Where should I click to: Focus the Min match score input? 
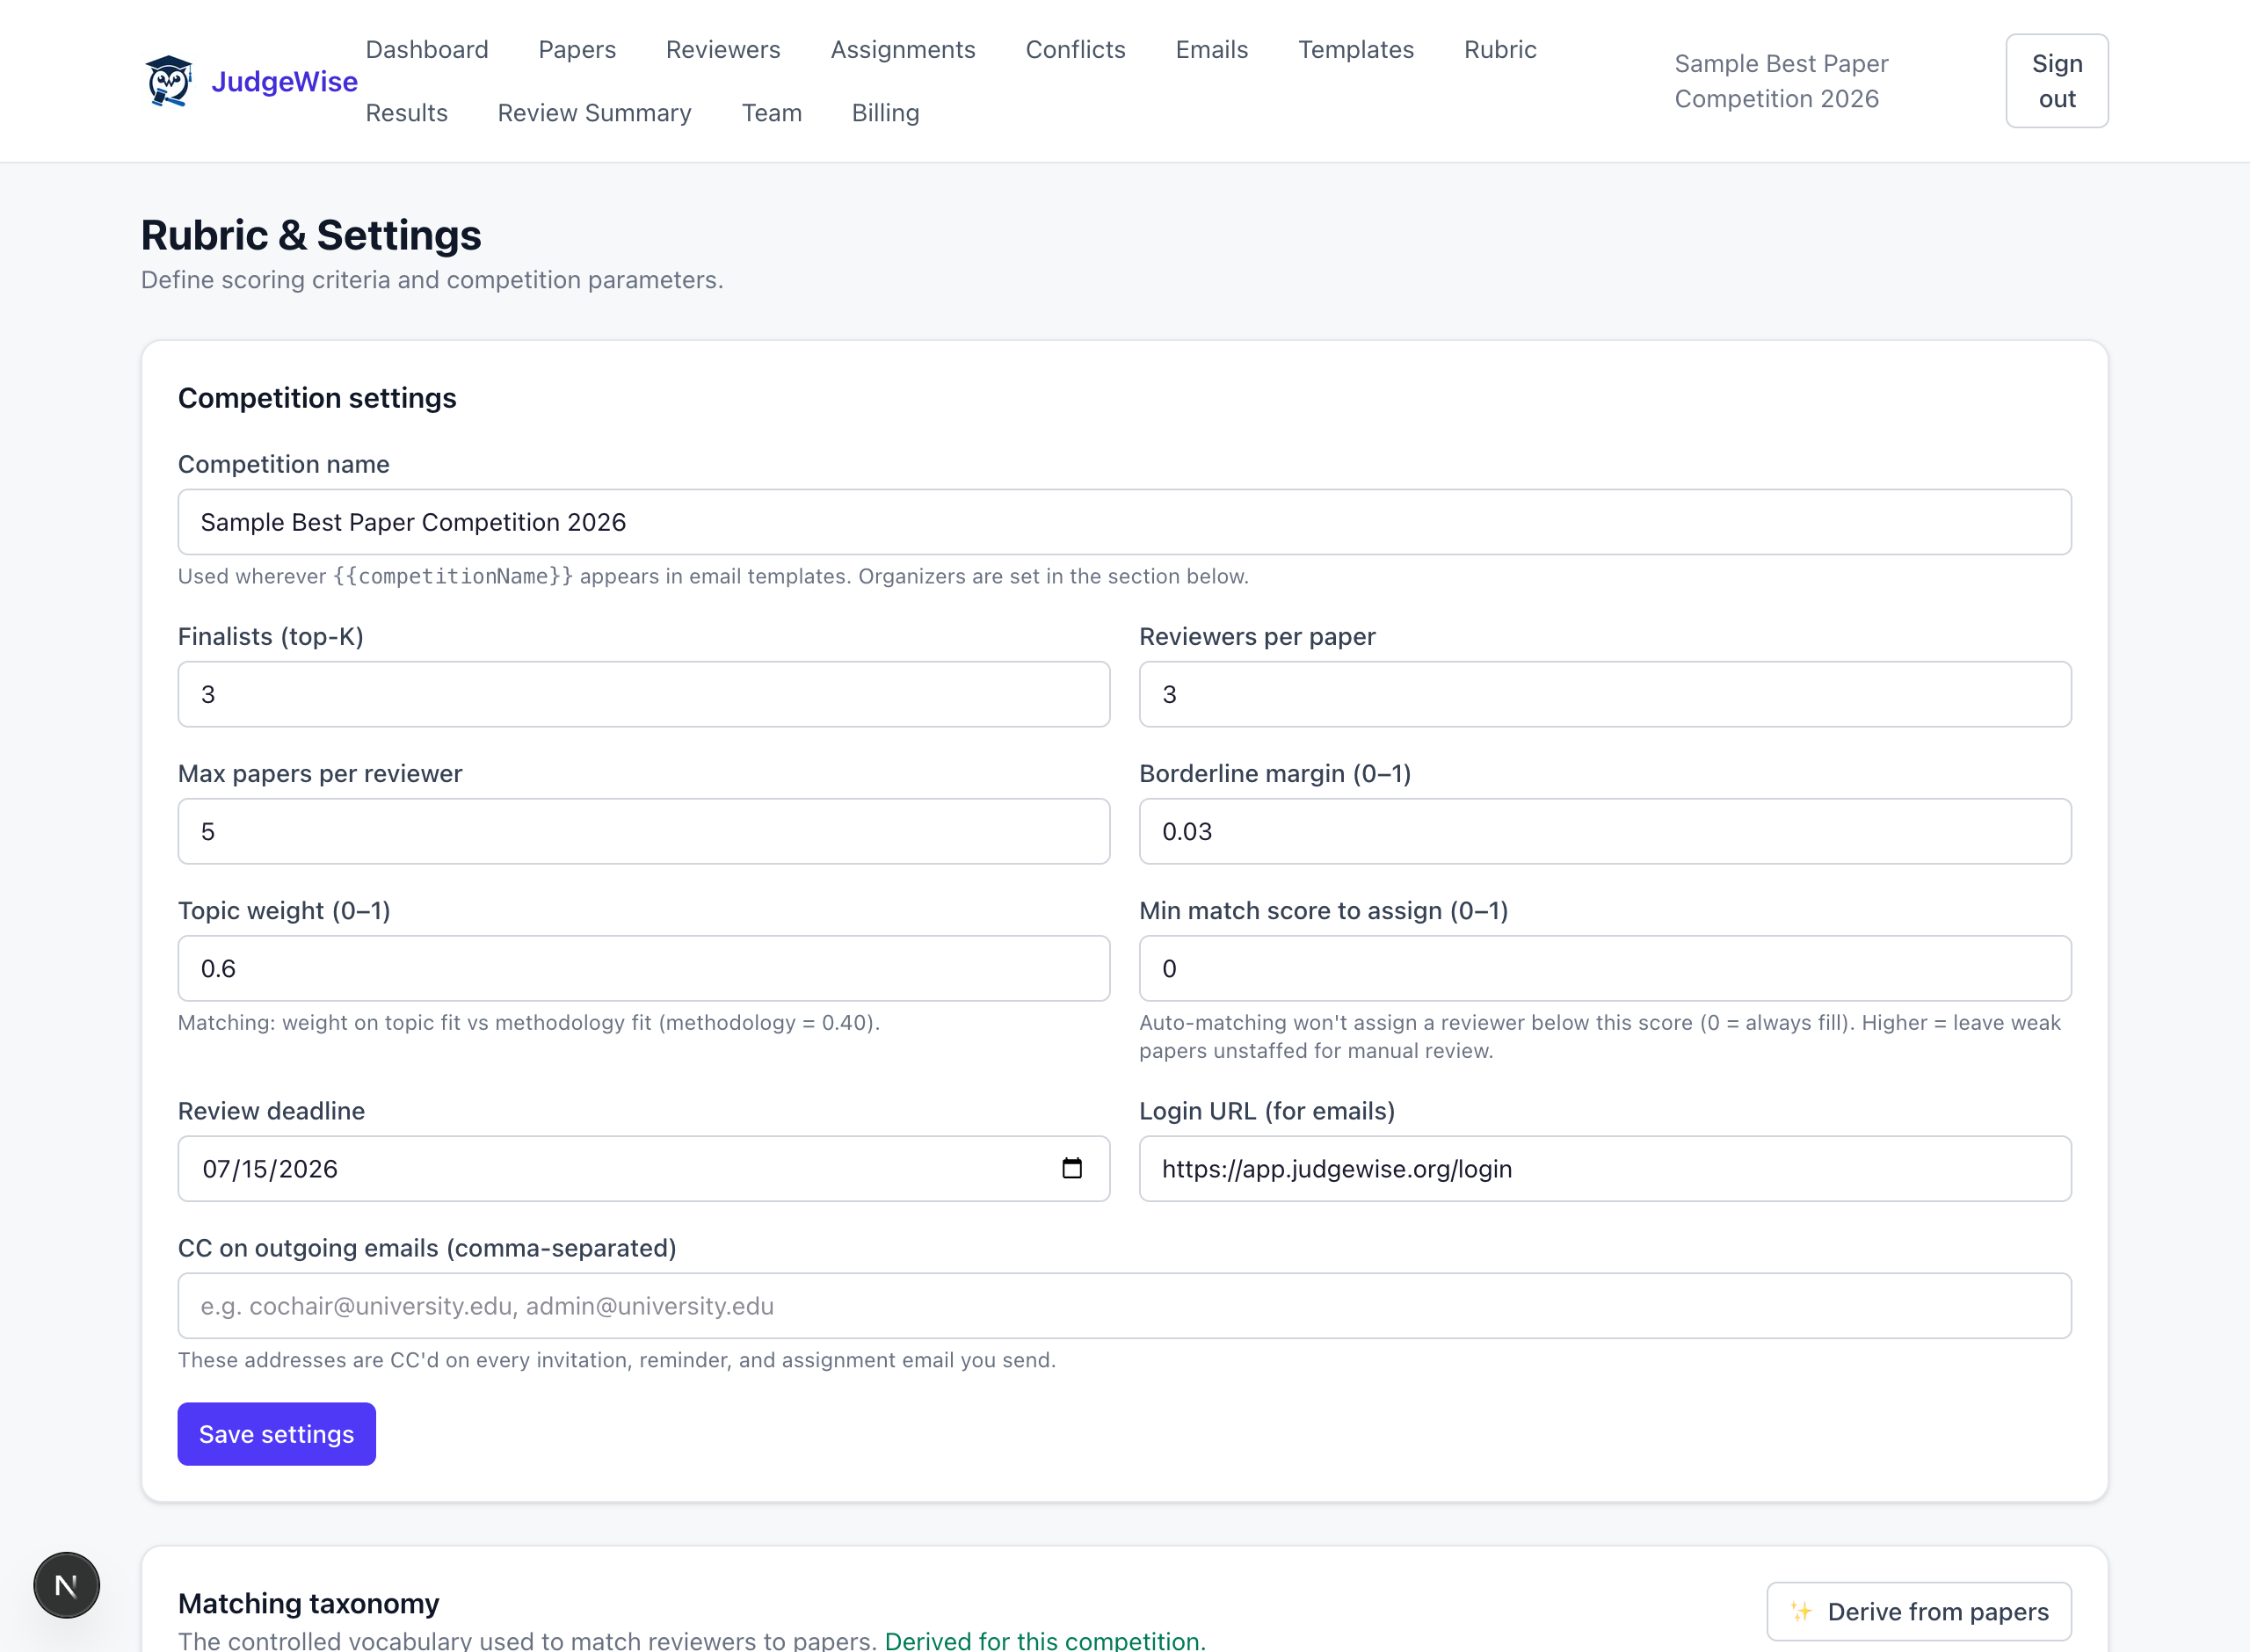pos(1604,968)
